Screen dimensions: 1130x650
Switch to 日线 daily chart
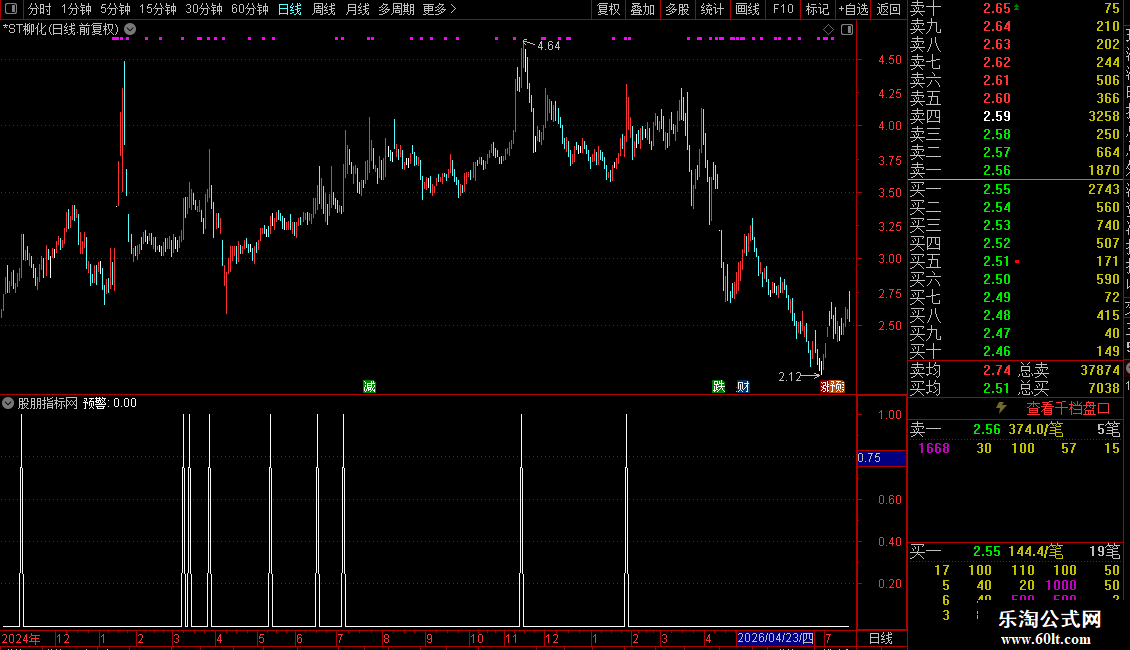(x=290, y=9)
